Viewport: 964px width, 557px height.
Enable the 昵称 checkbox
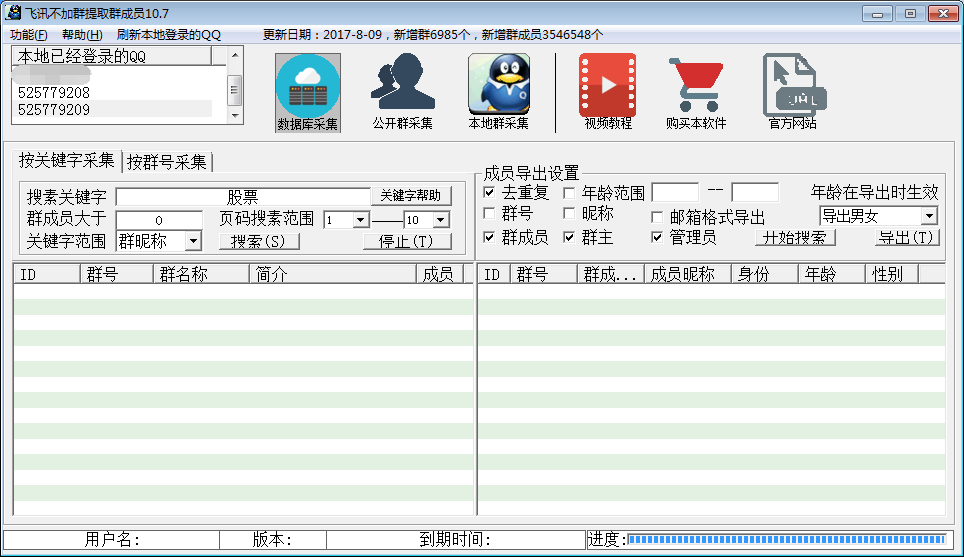[569, 213]
